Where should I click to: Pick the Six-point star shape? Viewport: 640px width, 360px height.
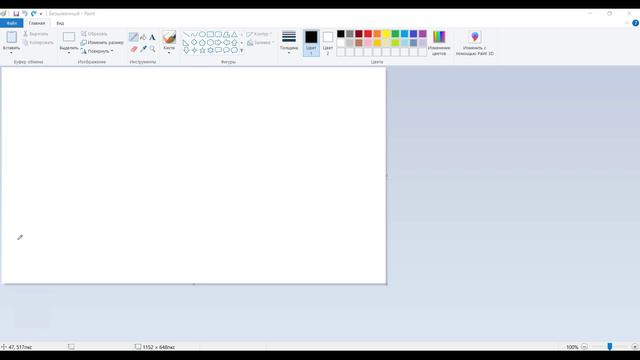point(210,50)
